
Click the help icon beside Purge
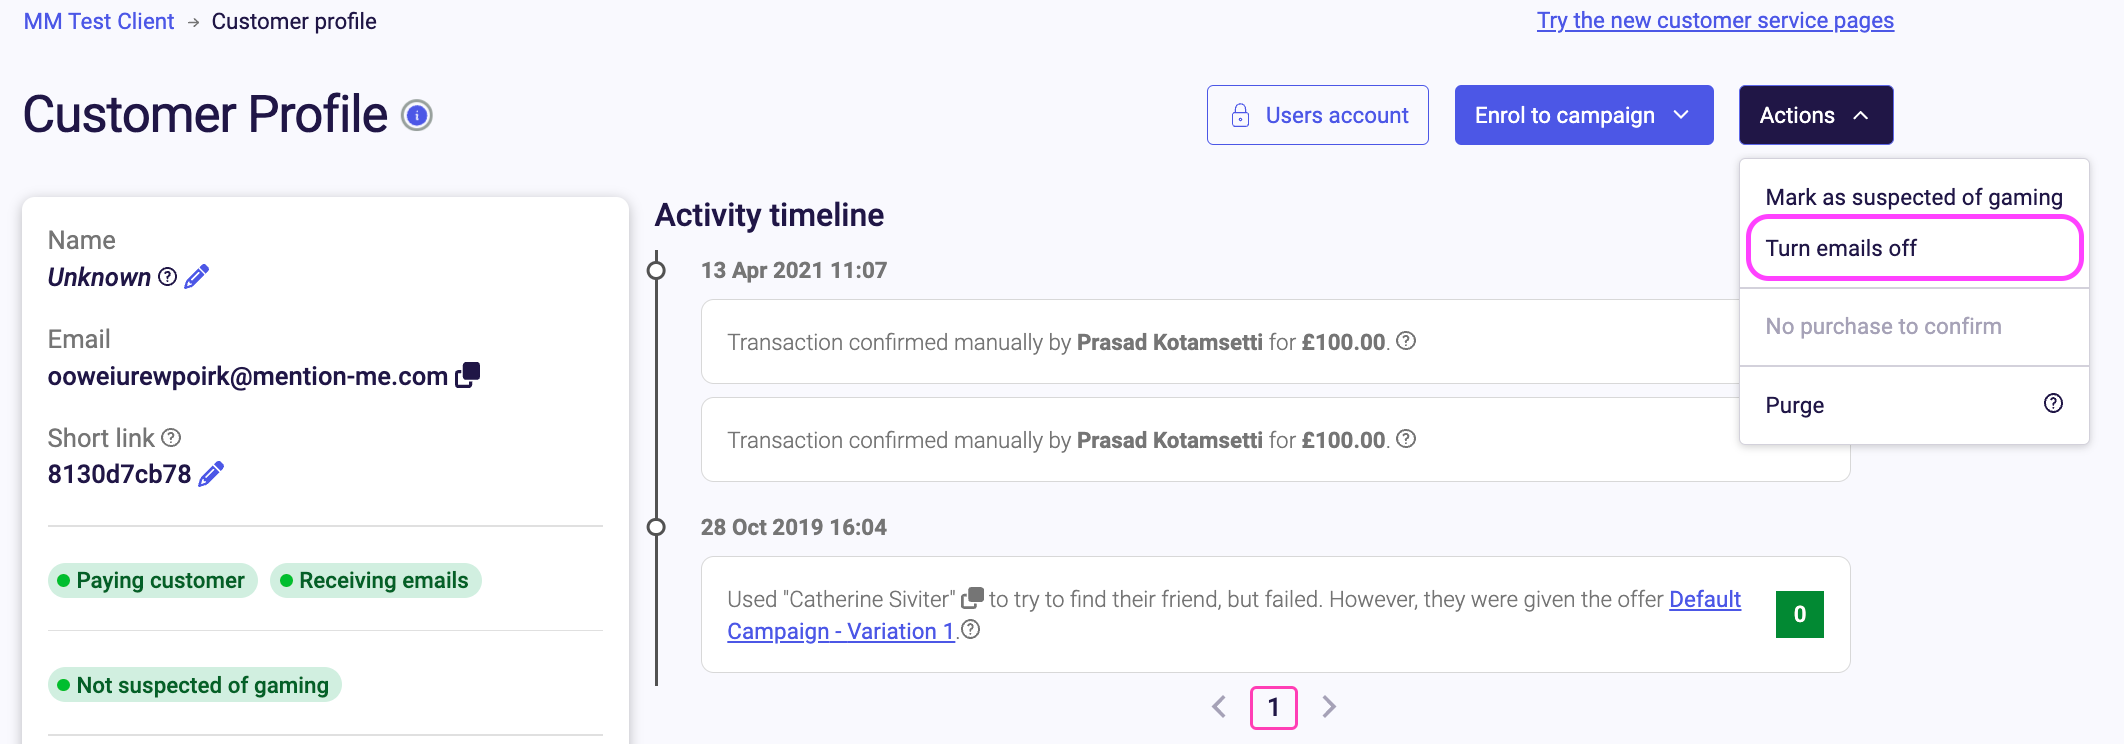[2053, 403]
